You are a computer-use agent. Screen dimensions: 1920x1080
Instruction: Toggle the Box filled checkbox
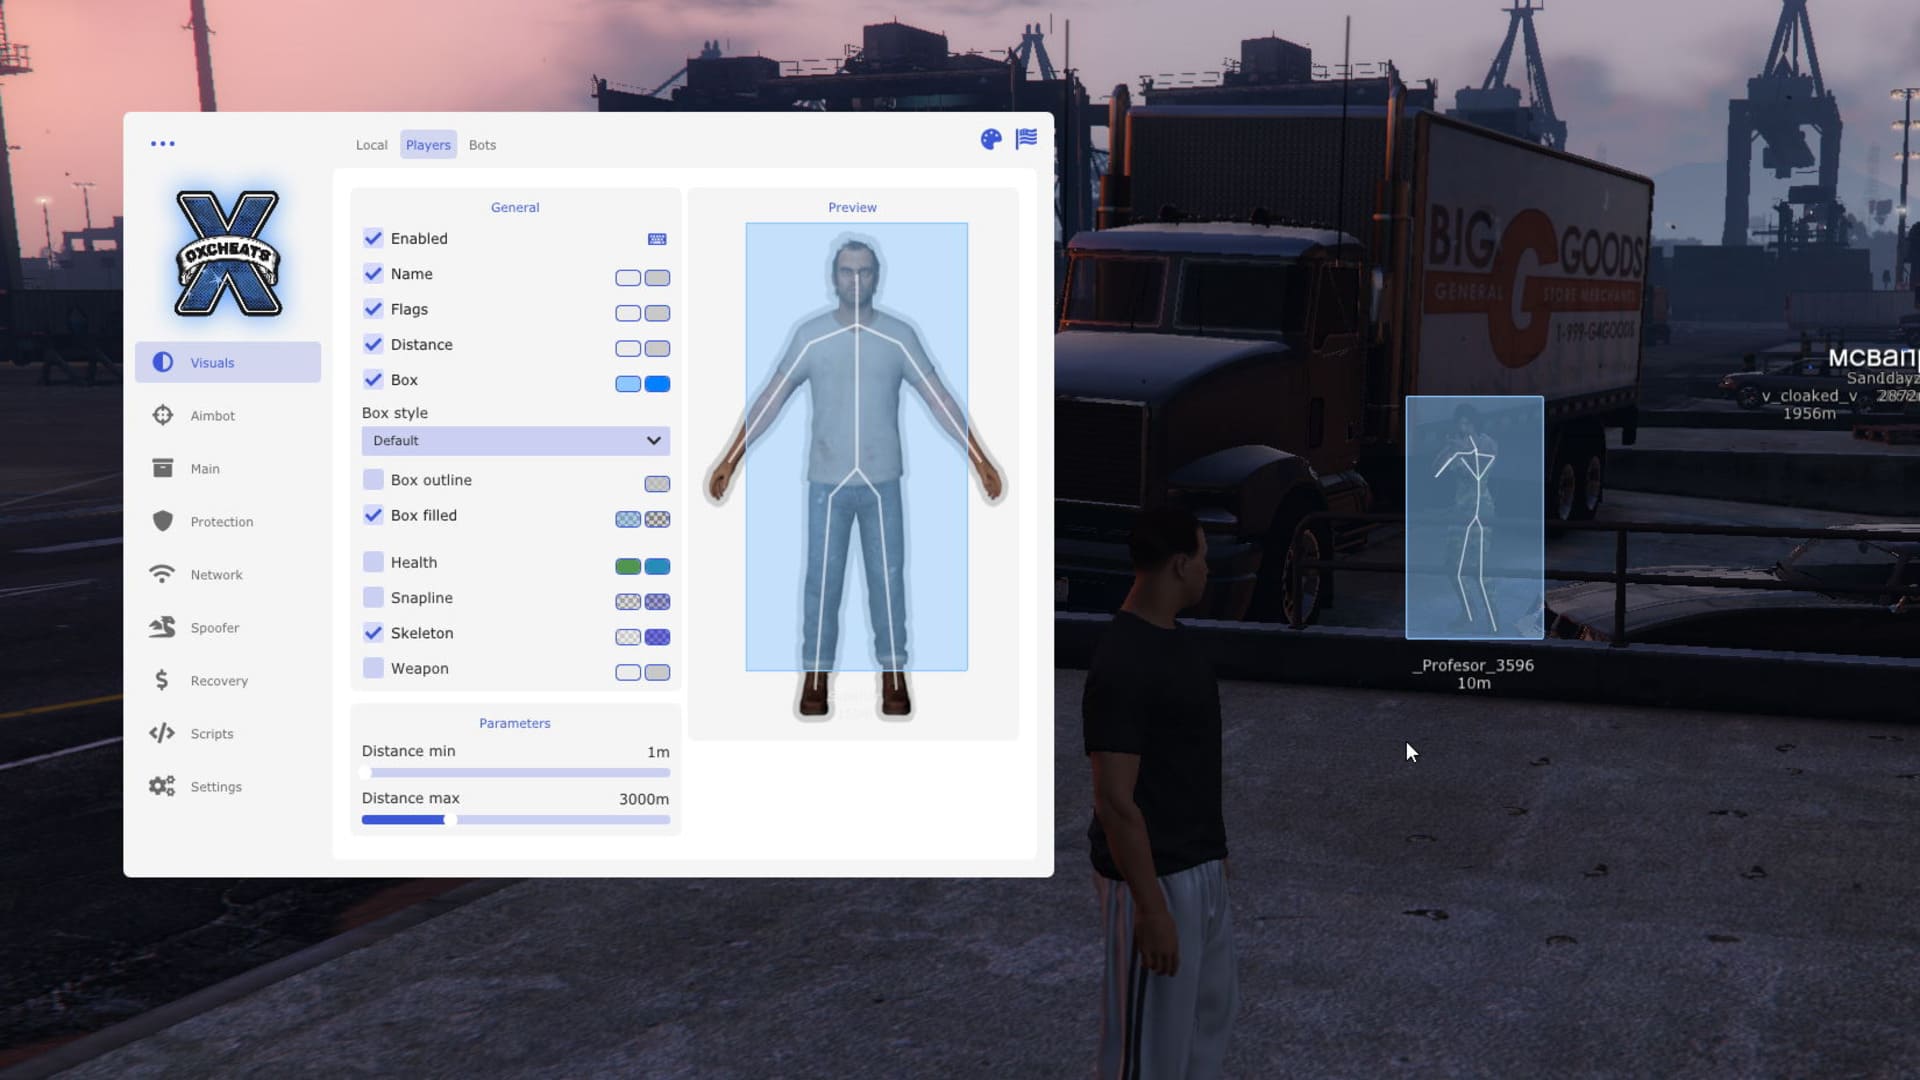(x=373, y=515)
